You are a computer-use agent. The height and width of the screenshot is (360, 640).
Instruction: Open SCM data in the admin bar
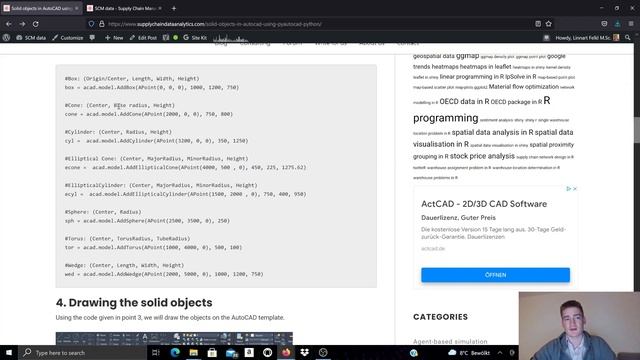[31, 38]
